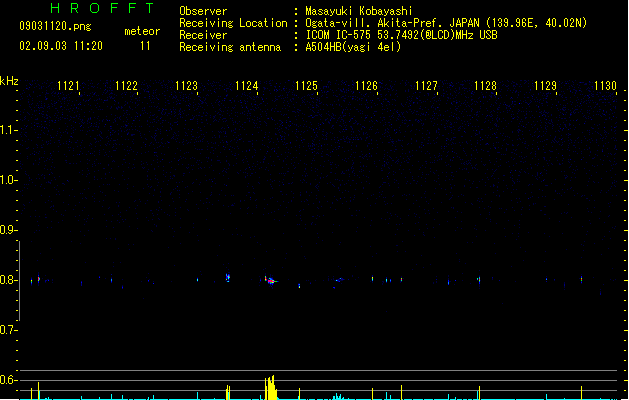Click the meteor count value 11

(145, 46)
